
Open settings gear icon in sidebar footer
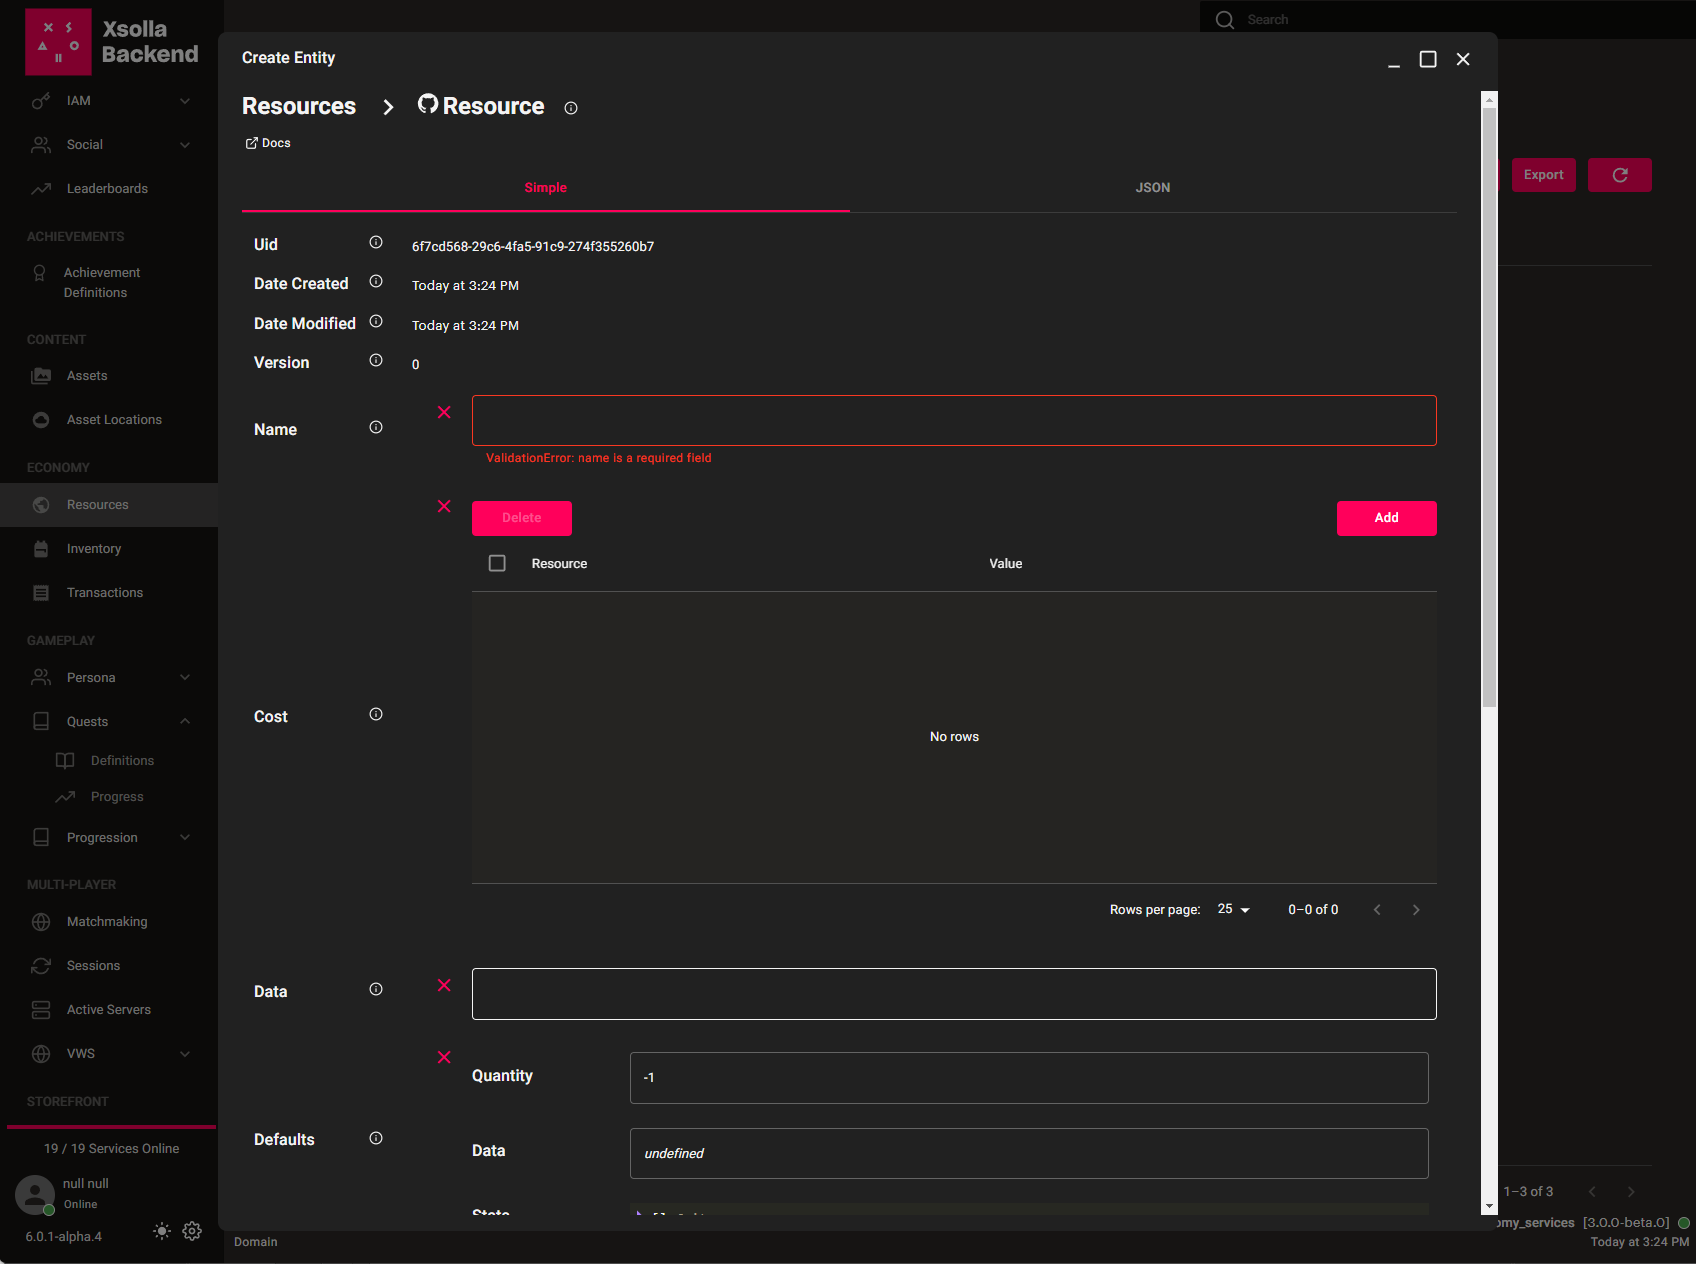coord(192,1231)
